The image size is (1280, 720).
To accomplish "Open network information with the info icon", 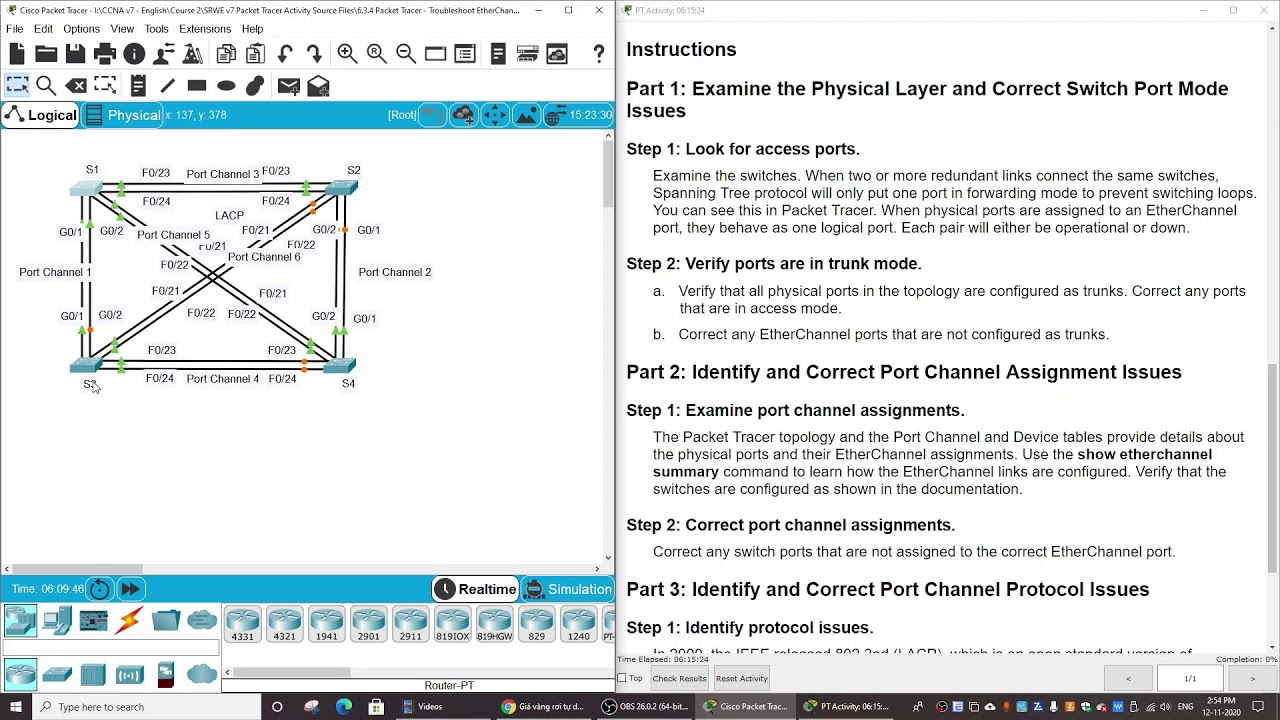I will [134, 54].
